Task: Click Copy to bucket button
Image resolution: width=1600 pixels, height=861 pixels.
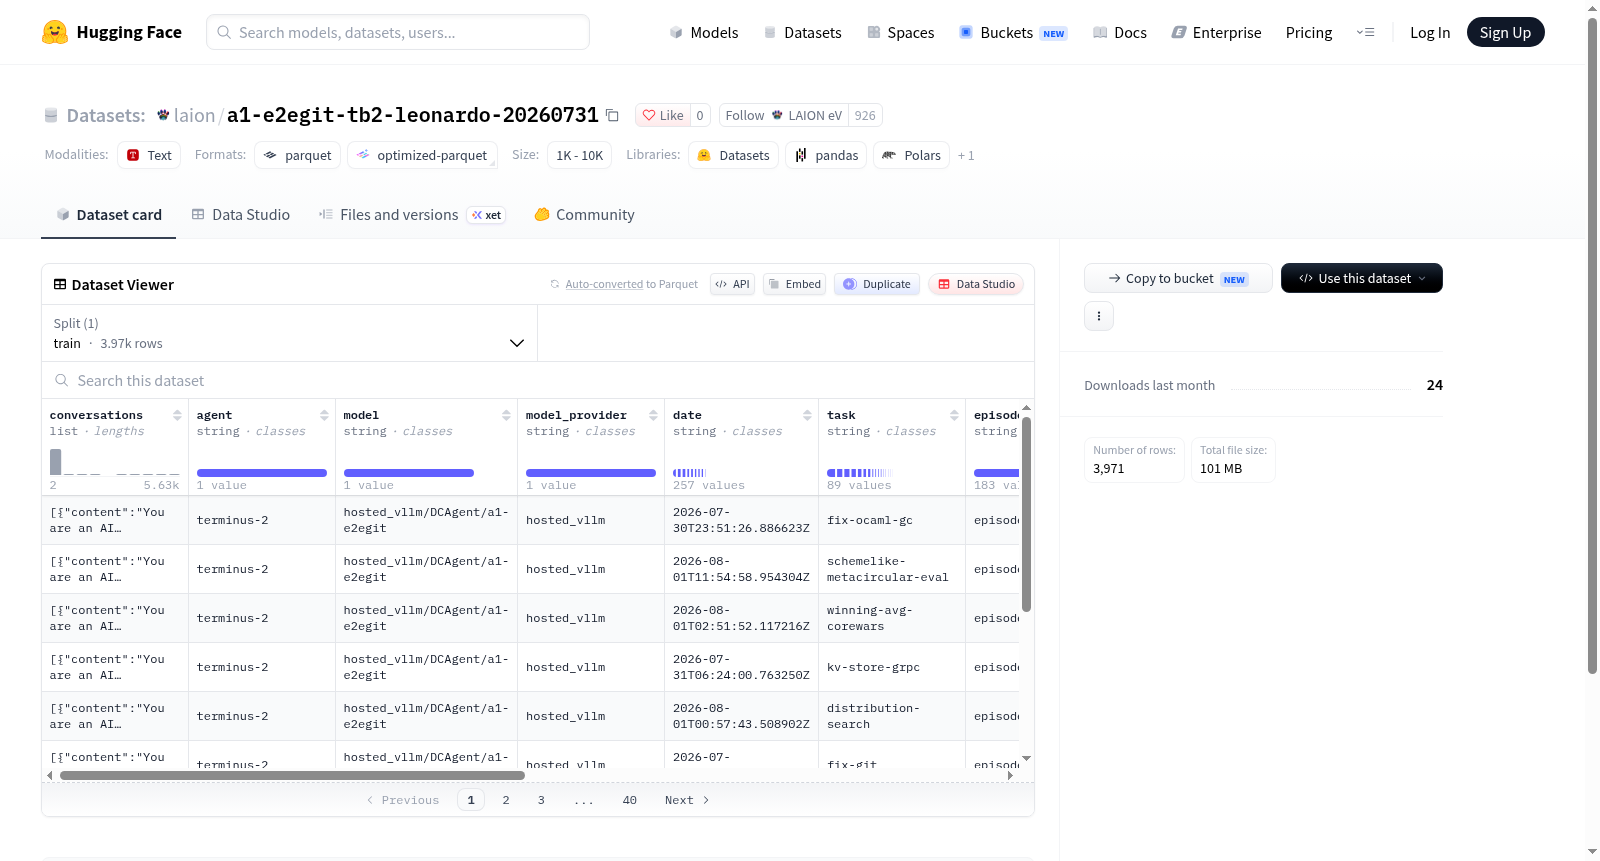Action: coord(1178,278)
